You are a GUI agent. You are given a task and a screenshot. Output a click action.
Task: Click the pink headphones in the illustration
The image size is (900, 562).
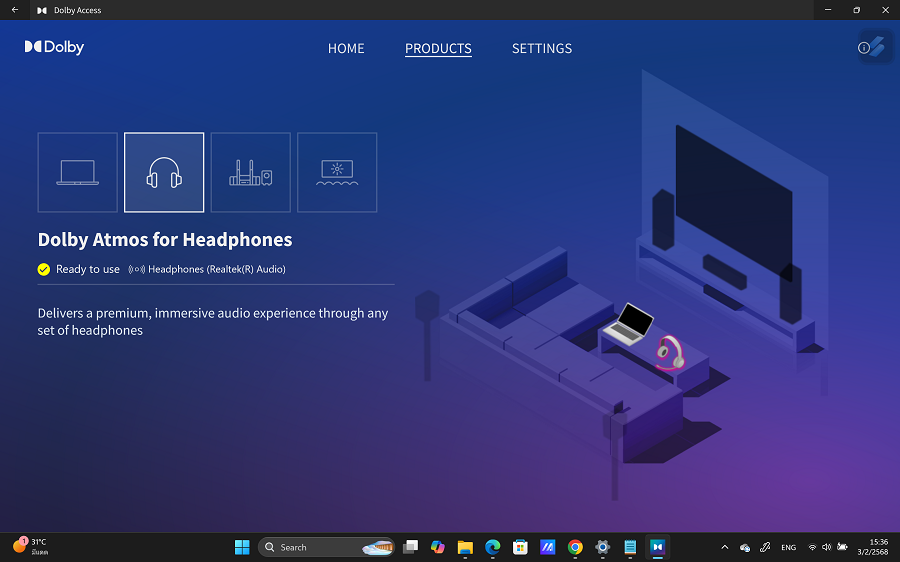click(x=669, y=353)
